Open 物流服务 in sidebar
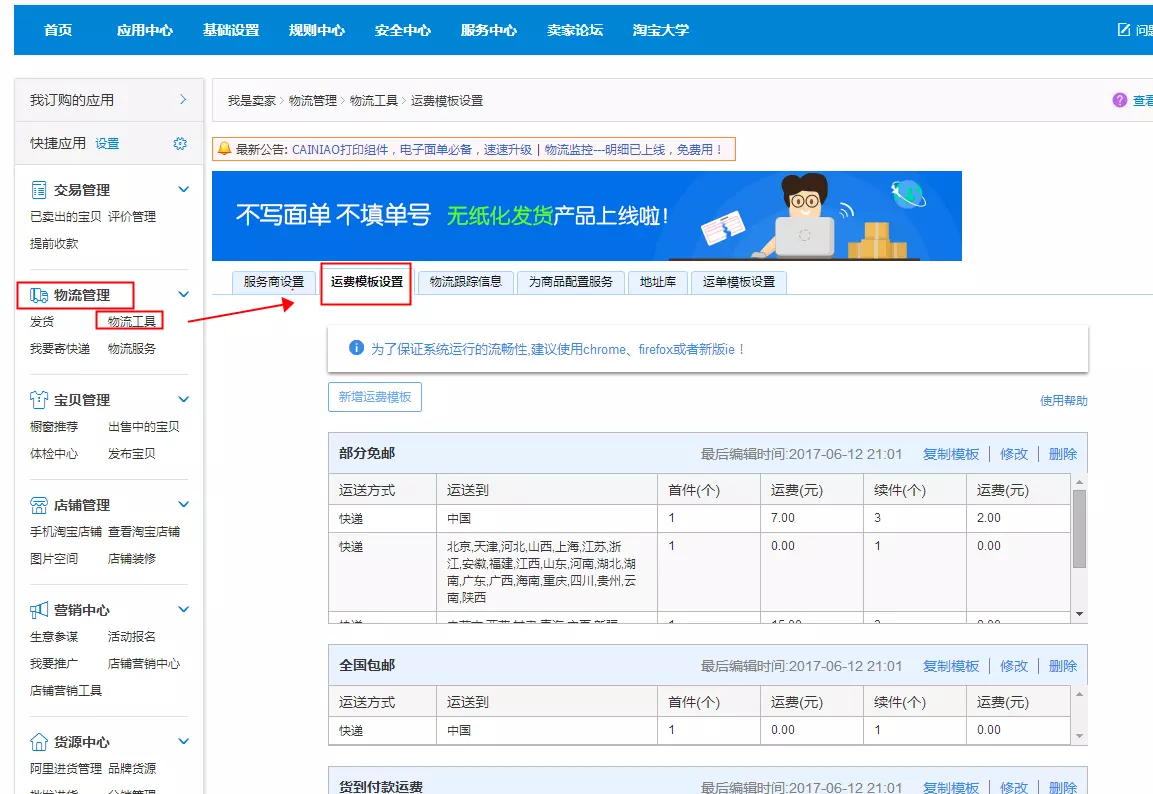 pos(132,348)
